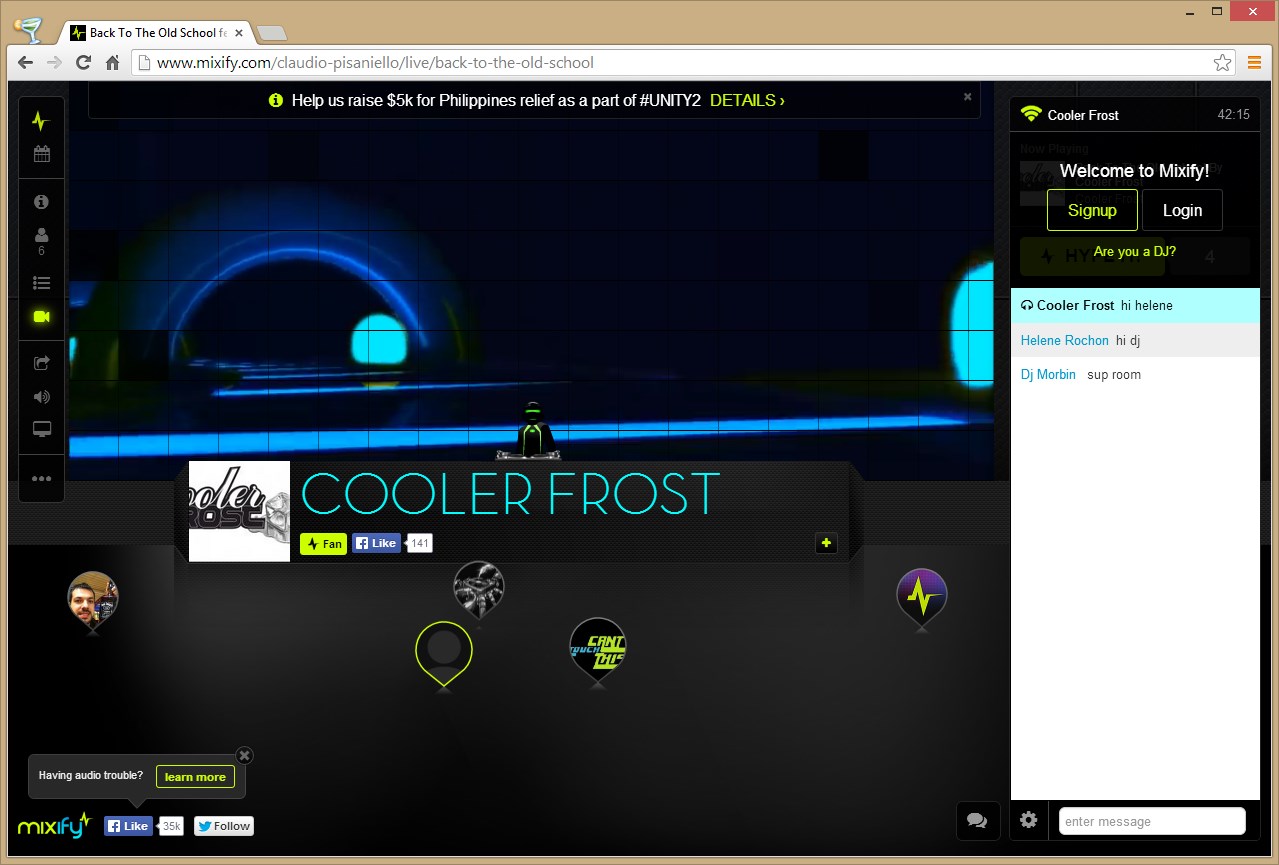Click the Cooler Frost title in chat header

[1083, 115]
